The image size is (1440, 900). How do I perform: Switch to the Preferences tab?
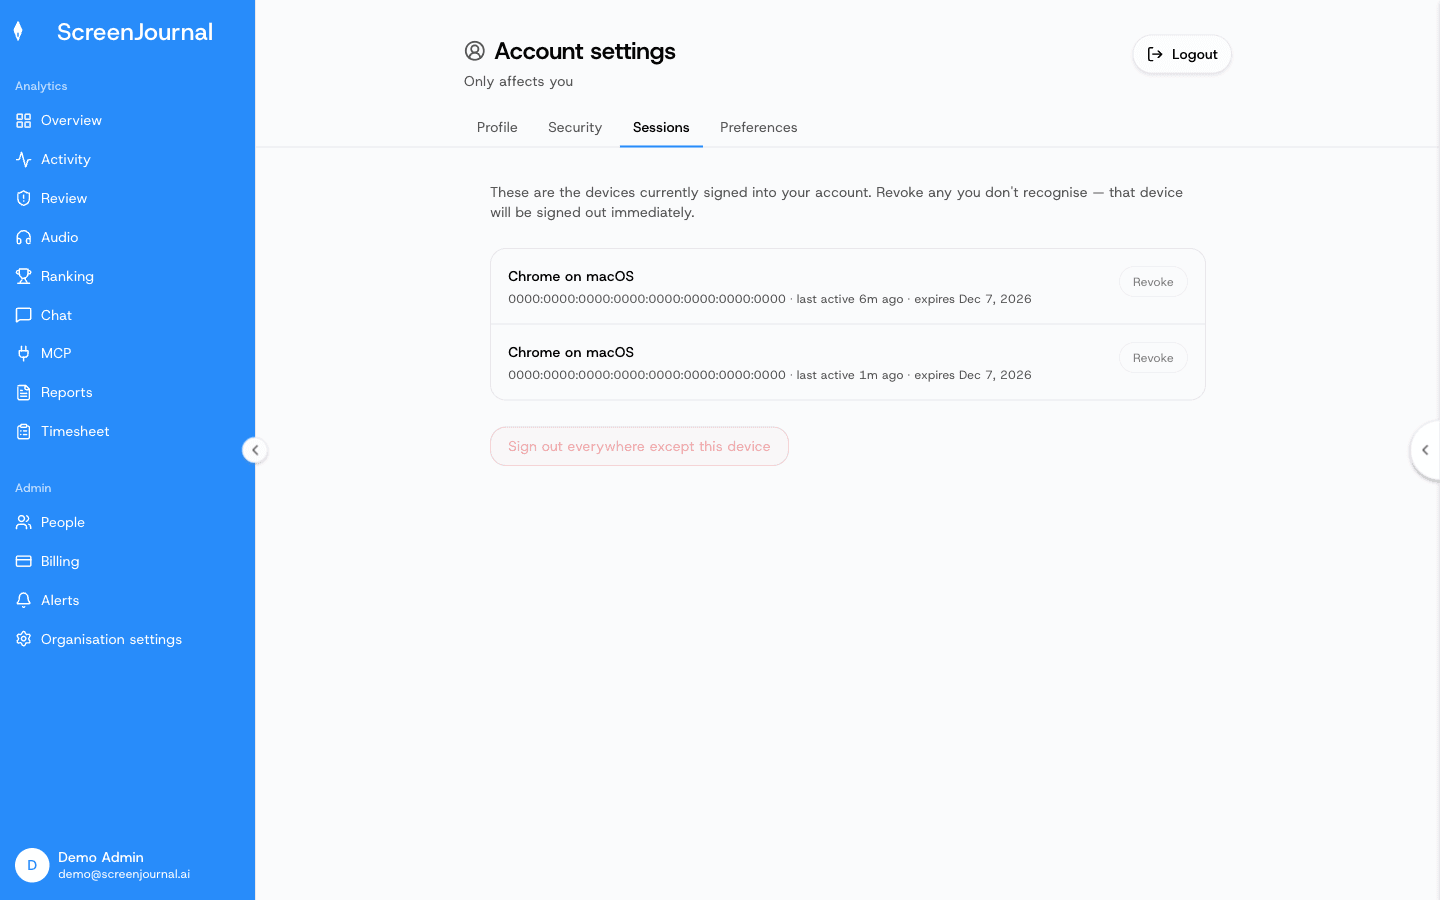pos(759,128)
